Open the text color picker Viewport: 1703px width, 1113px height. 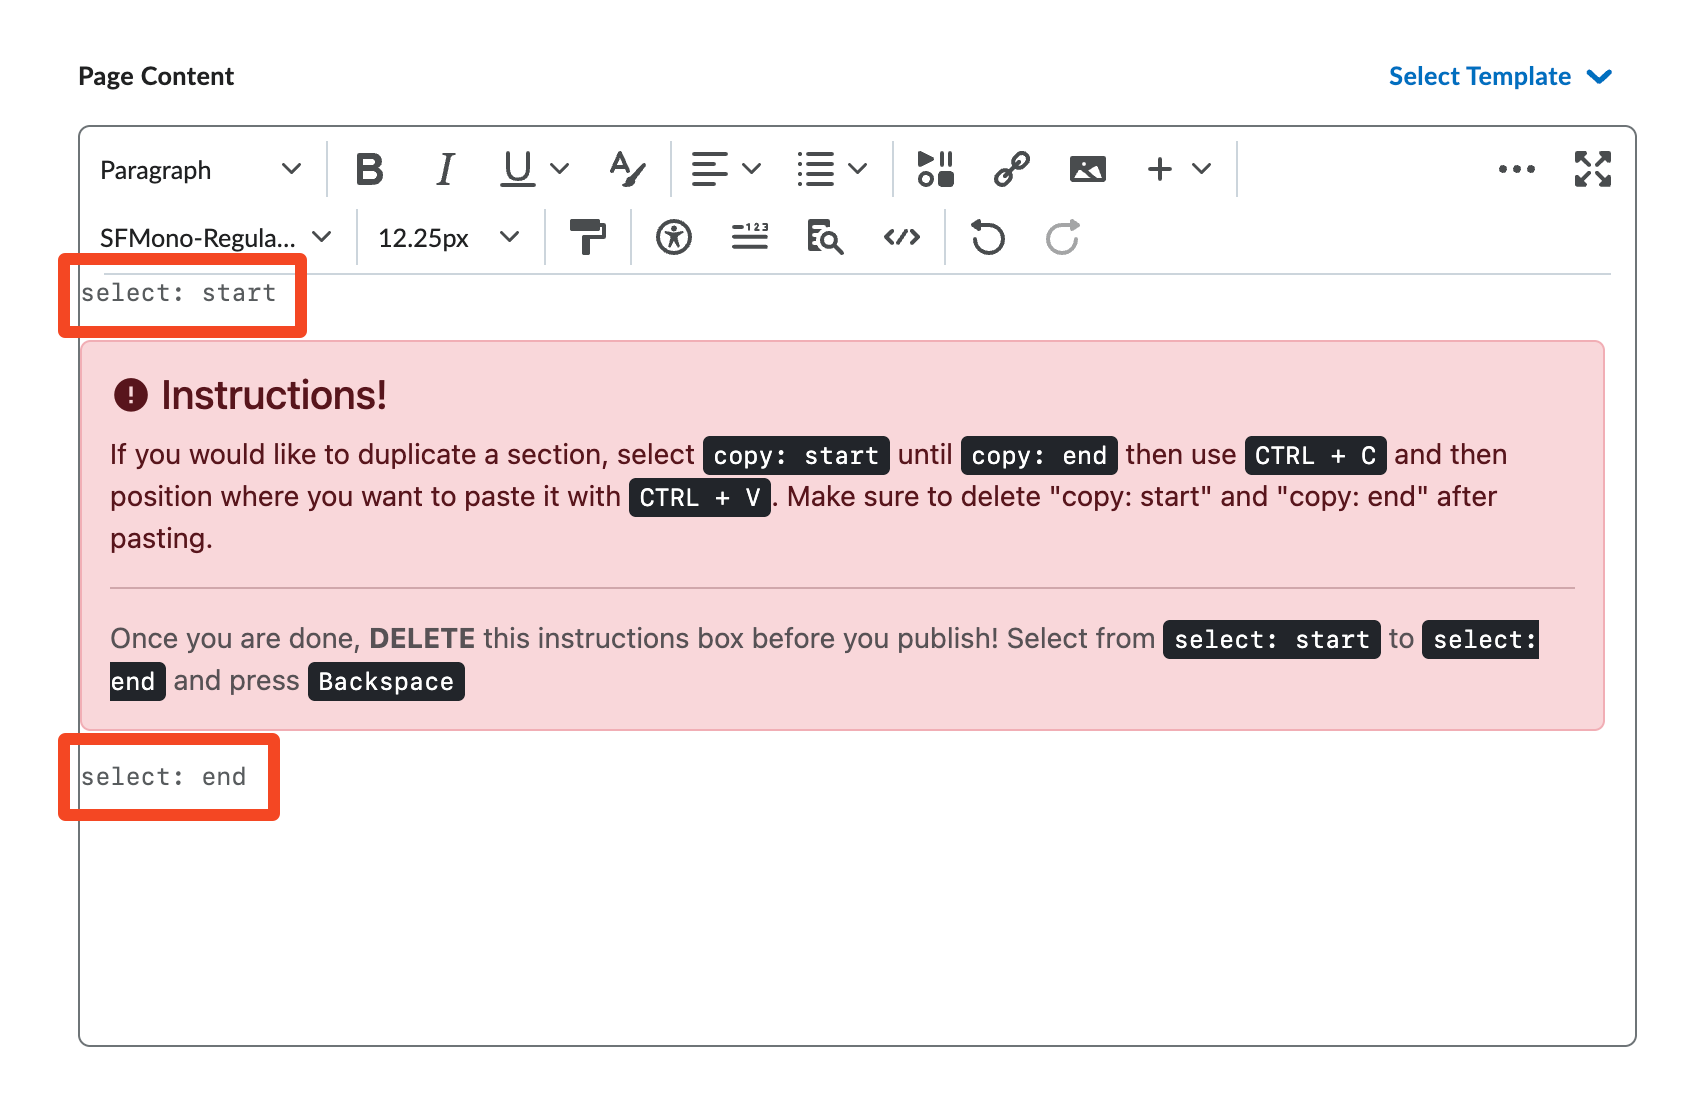point(627,169)
